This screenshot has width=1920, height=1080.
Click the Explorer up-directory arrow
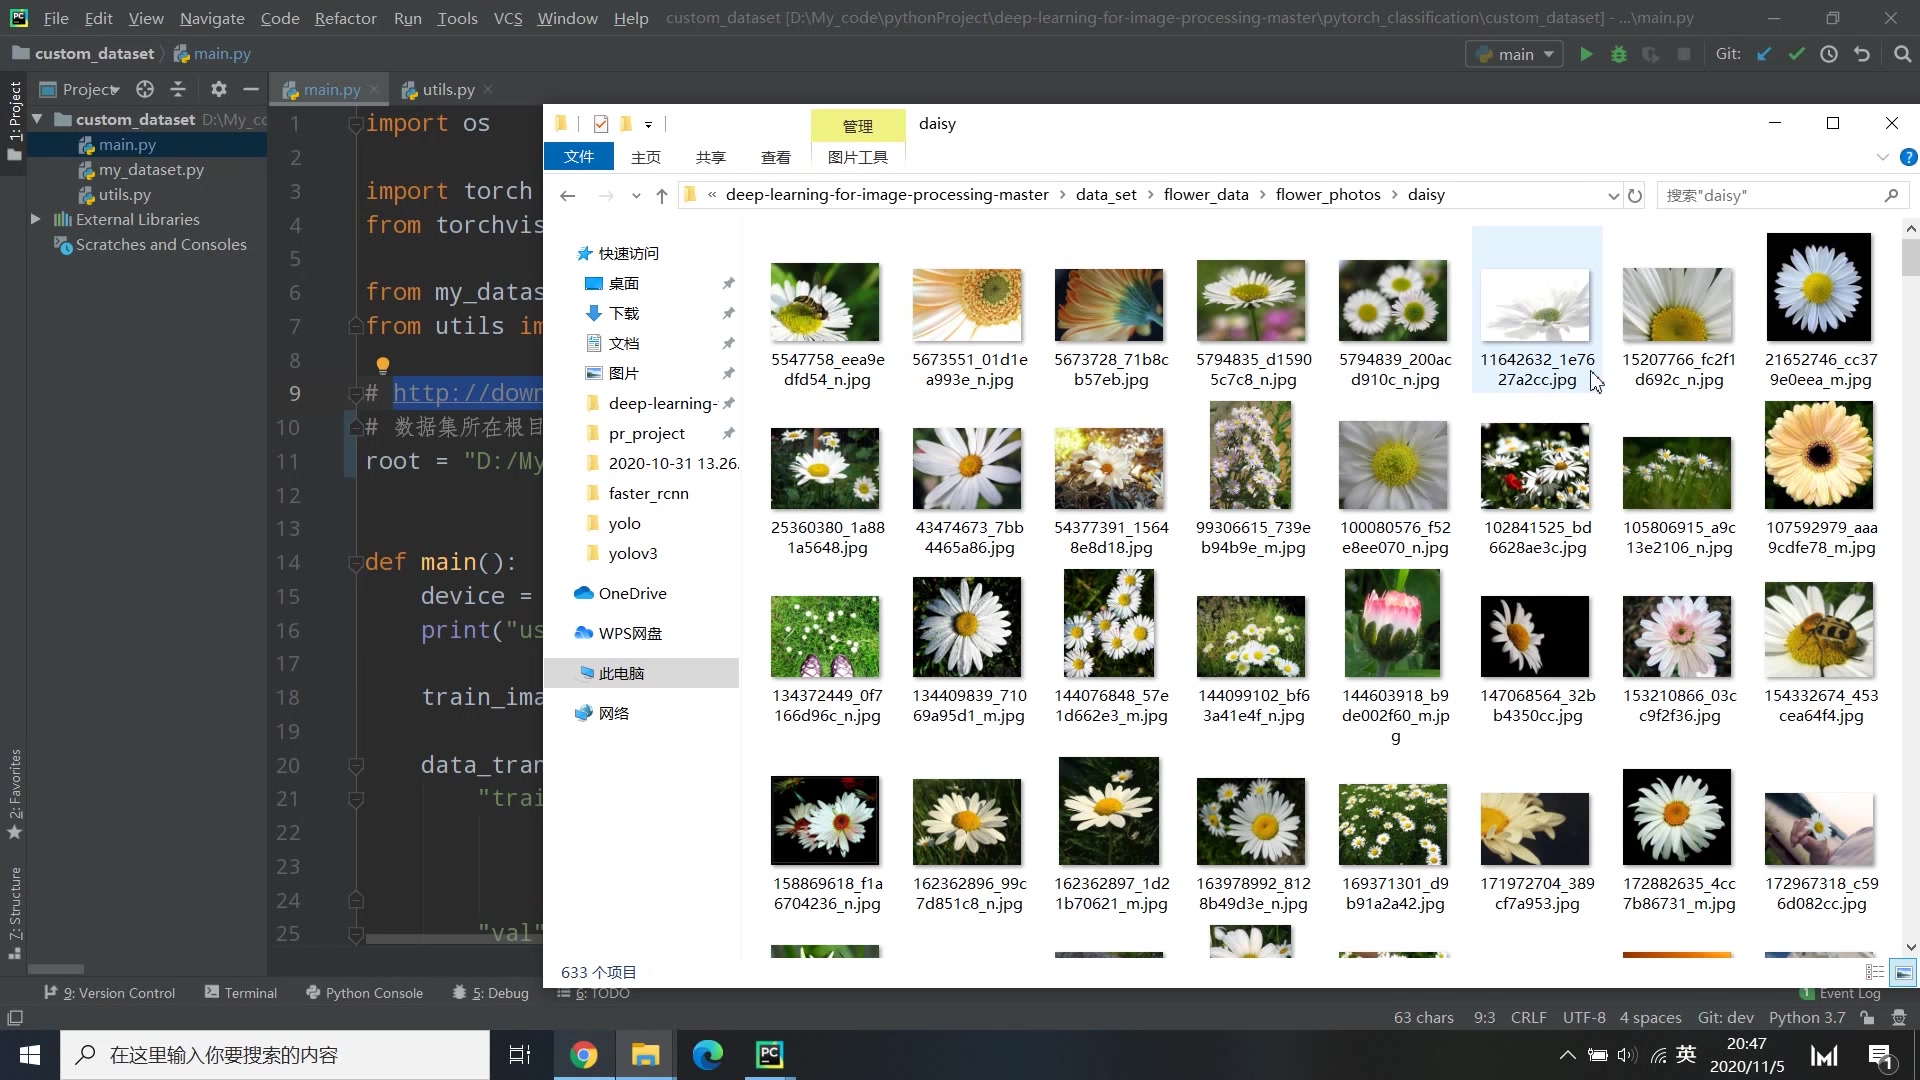click(661, 196)
